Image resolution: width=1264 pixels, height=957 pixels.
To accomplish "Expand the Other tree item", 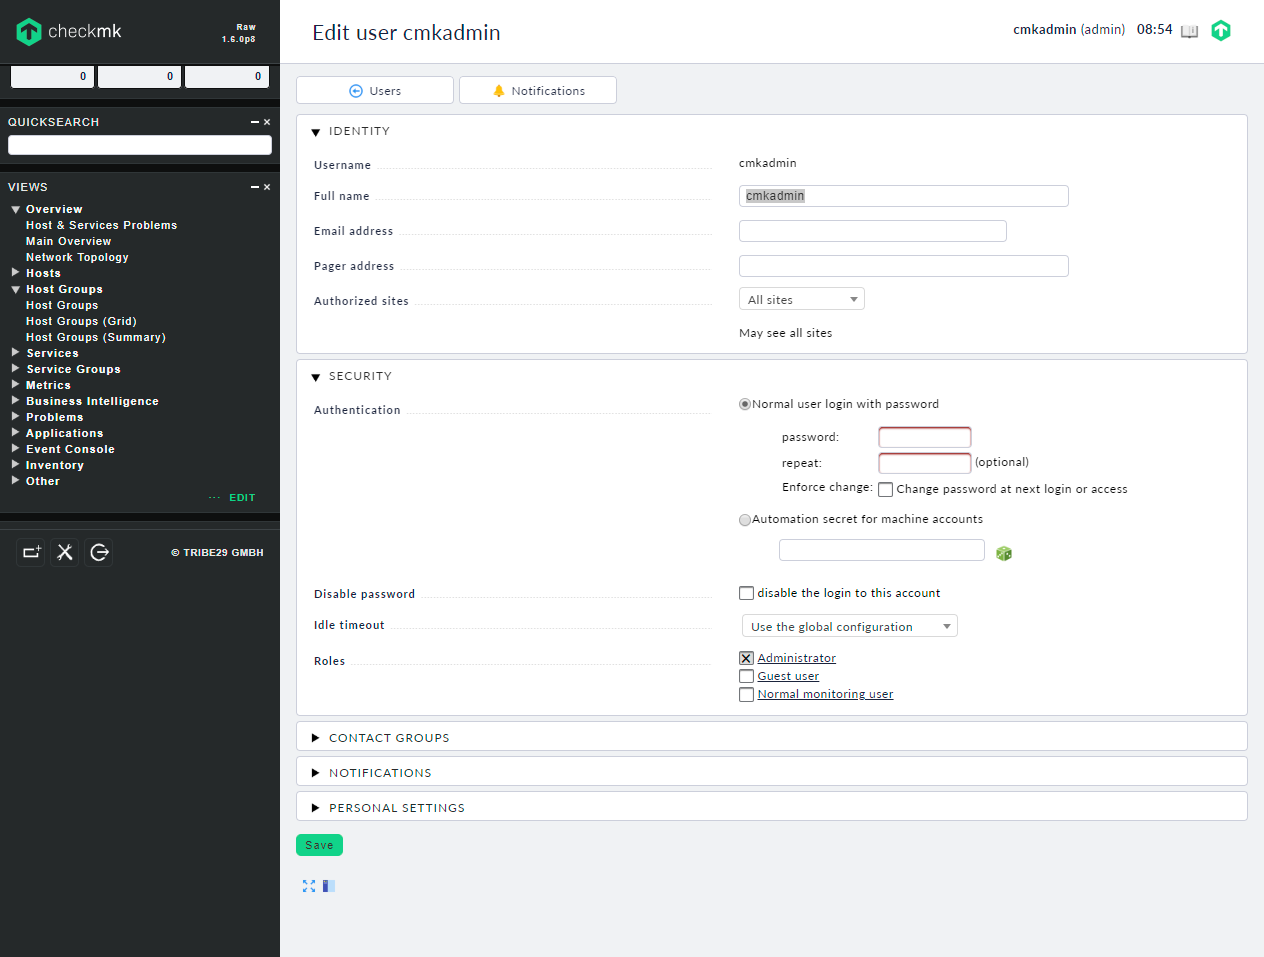I will (16, 480).
